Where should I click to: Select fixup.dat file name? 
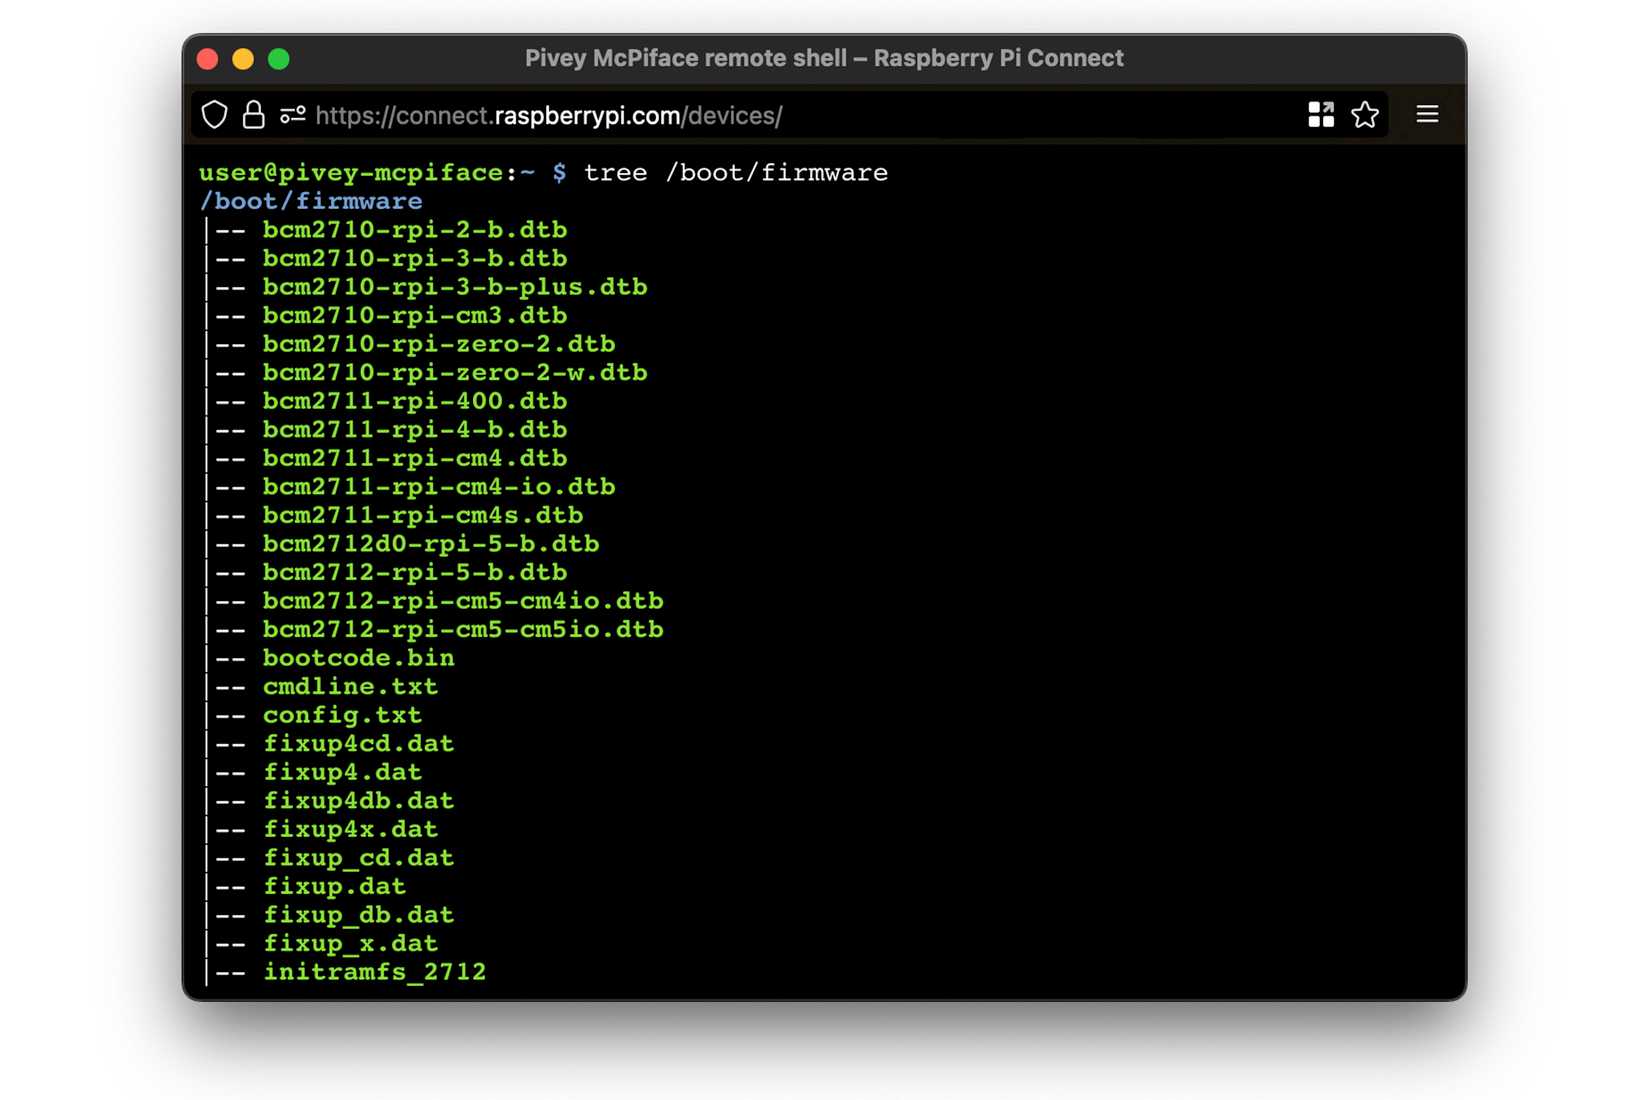[335, 886]
